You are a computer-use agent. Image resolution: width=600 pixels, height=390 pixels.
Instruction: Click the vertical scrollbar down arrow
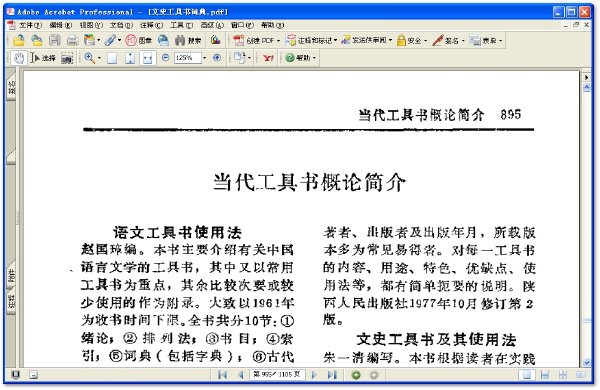587,362
